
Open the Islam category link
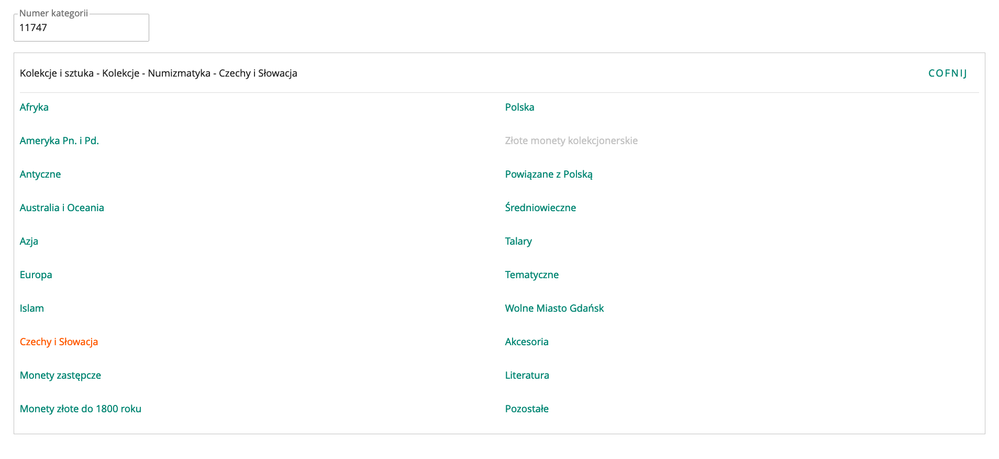pos(32,308)
